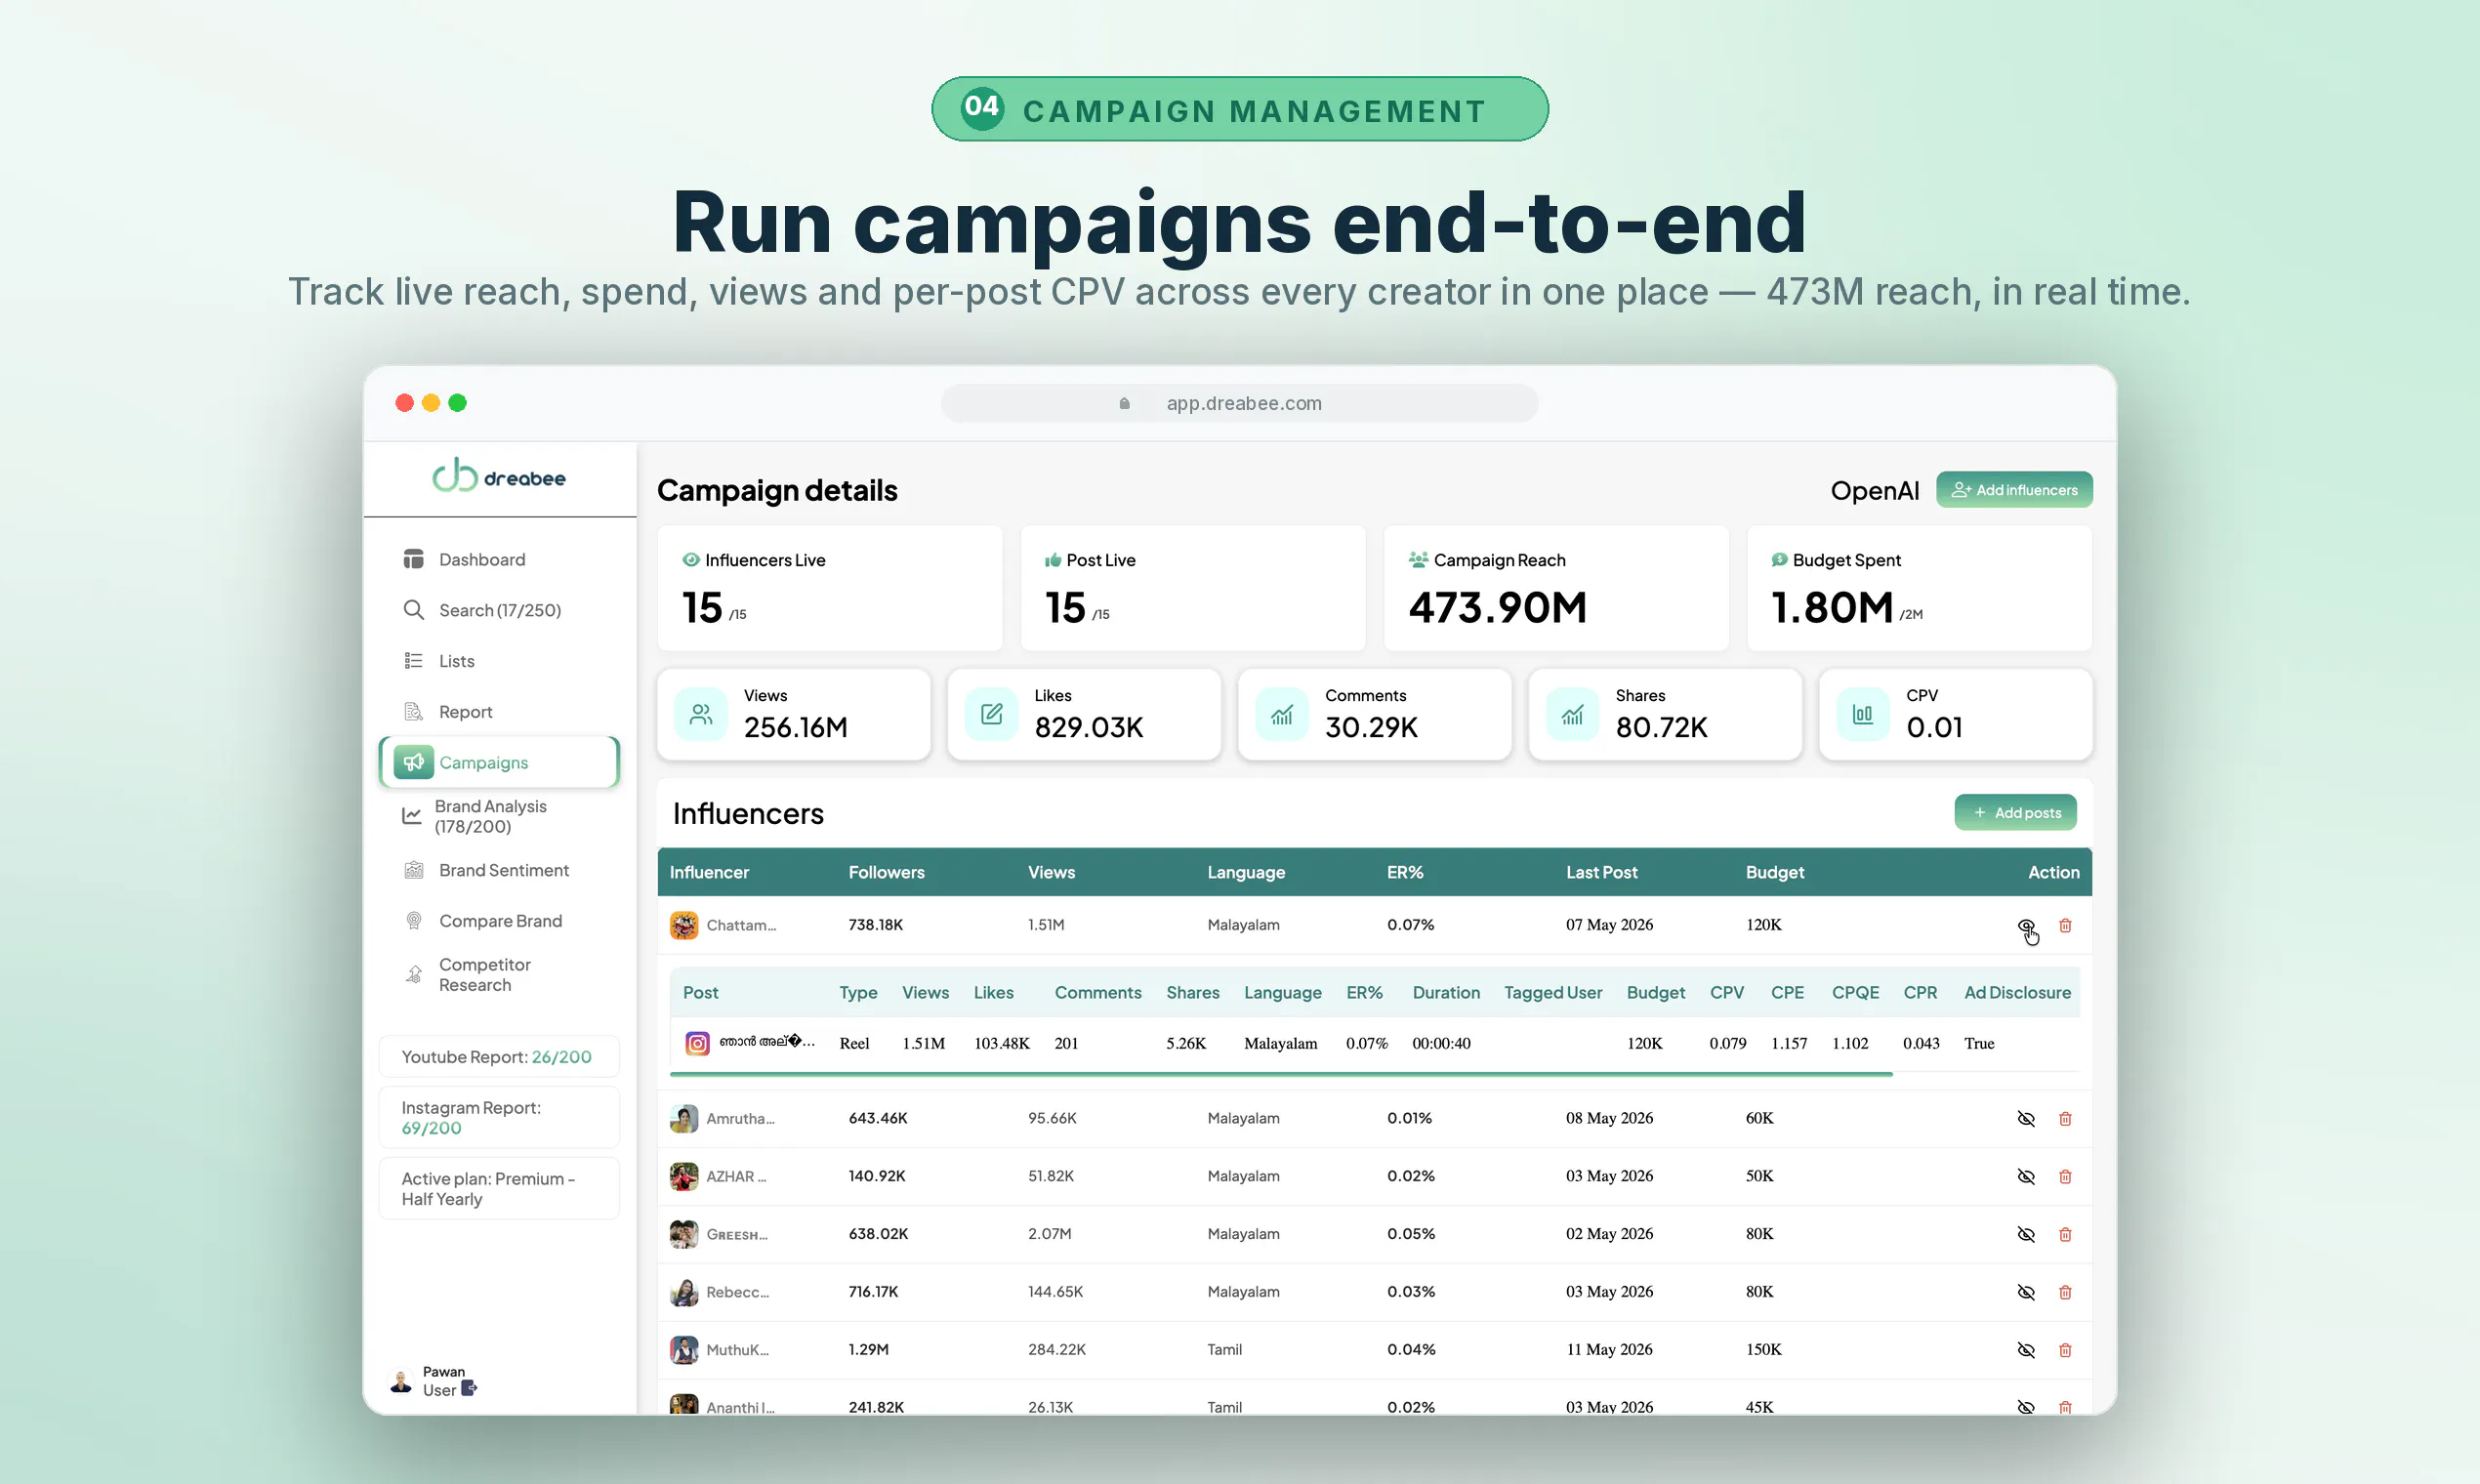Show post details for Greesh row
Image resolution: width=2480 pixels, height=1484 pixels.
point(2026,1235)
